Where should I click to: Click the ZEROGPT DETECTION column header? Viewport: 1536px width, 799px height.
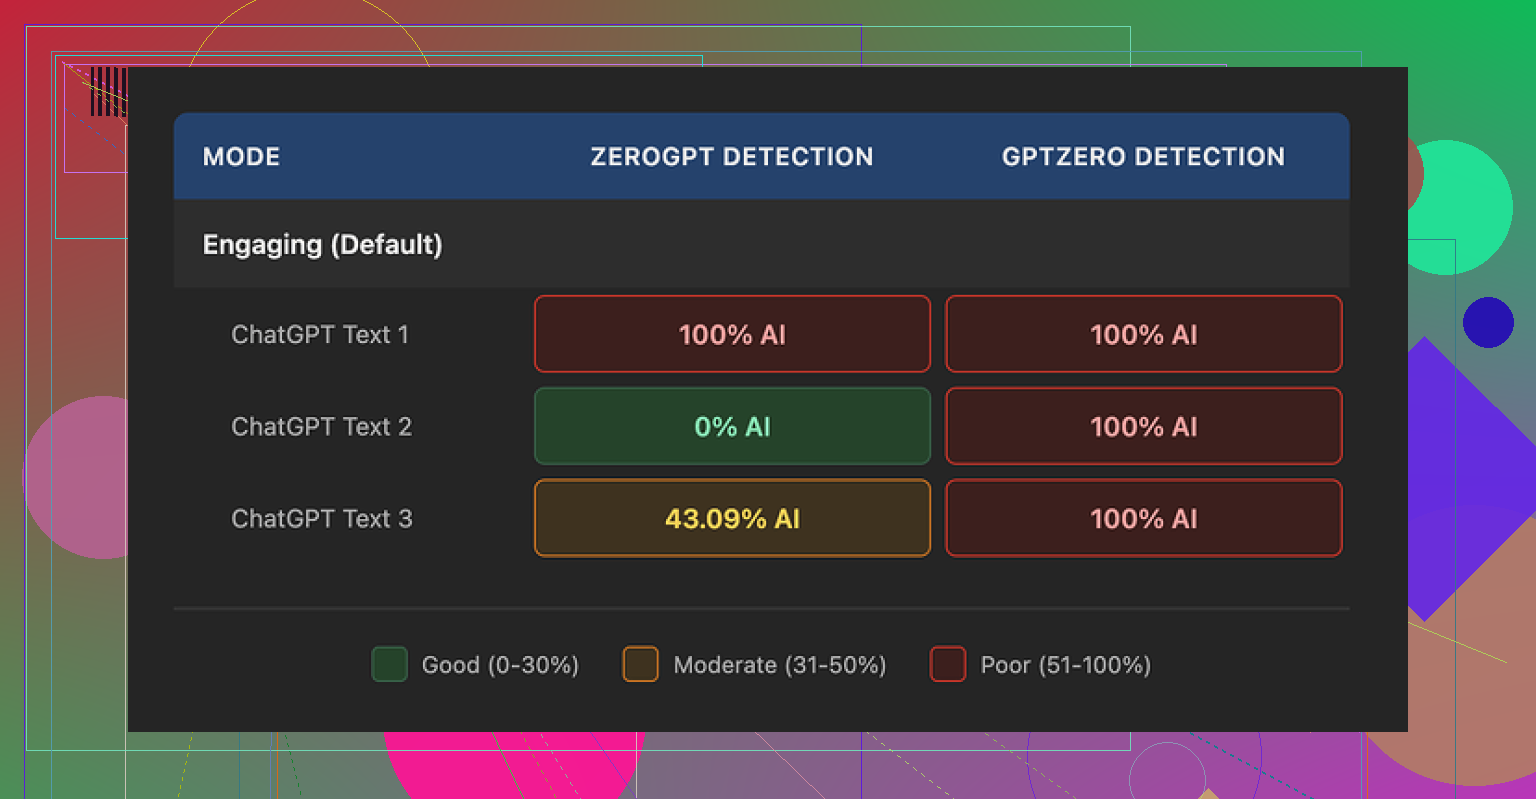[x=731, y=157]
